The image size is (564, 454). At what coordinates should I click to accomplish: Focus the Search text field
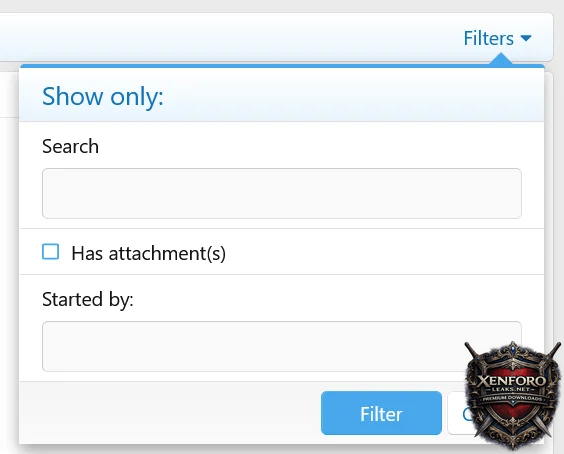click(282, 193)
